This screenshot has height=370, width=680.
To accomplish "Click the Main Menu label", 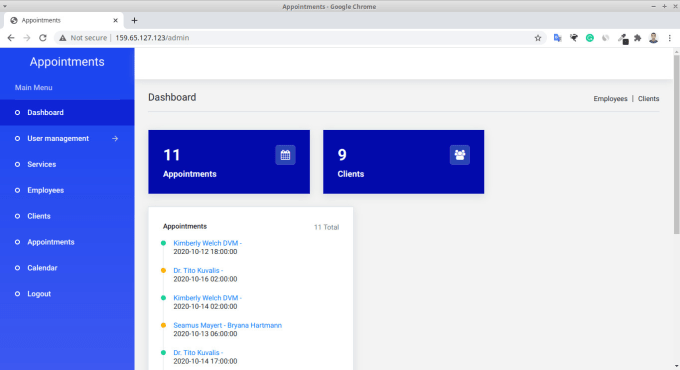I will click(33, 87).
